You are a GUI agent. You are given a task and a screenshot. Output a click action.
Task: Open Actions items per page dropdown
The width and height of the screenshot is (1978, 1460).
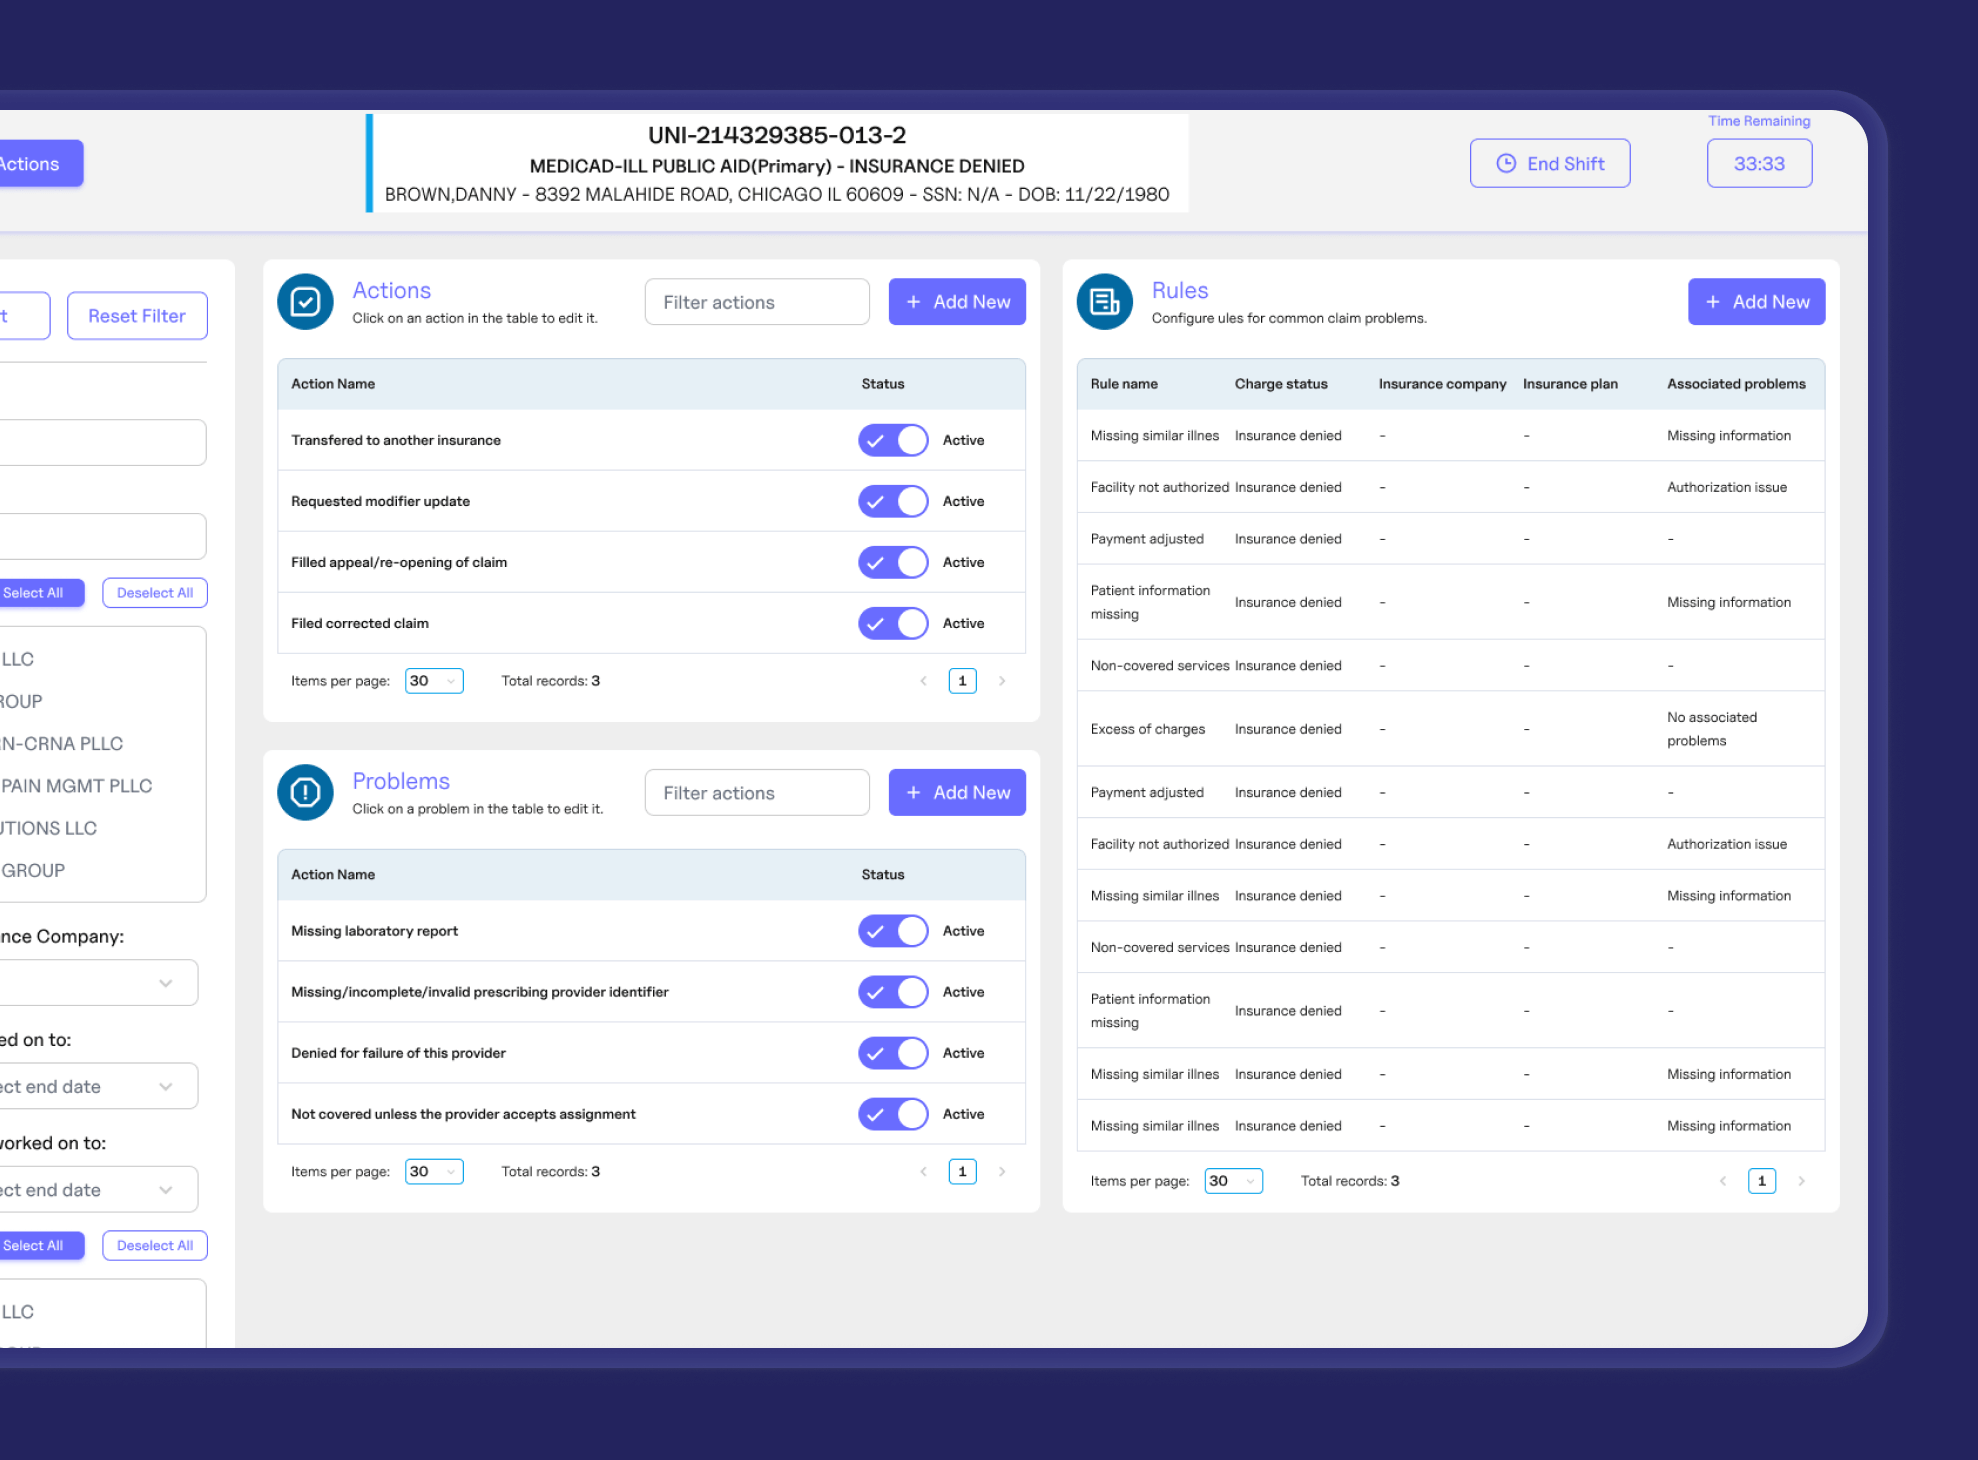click(x=434, y=681)
